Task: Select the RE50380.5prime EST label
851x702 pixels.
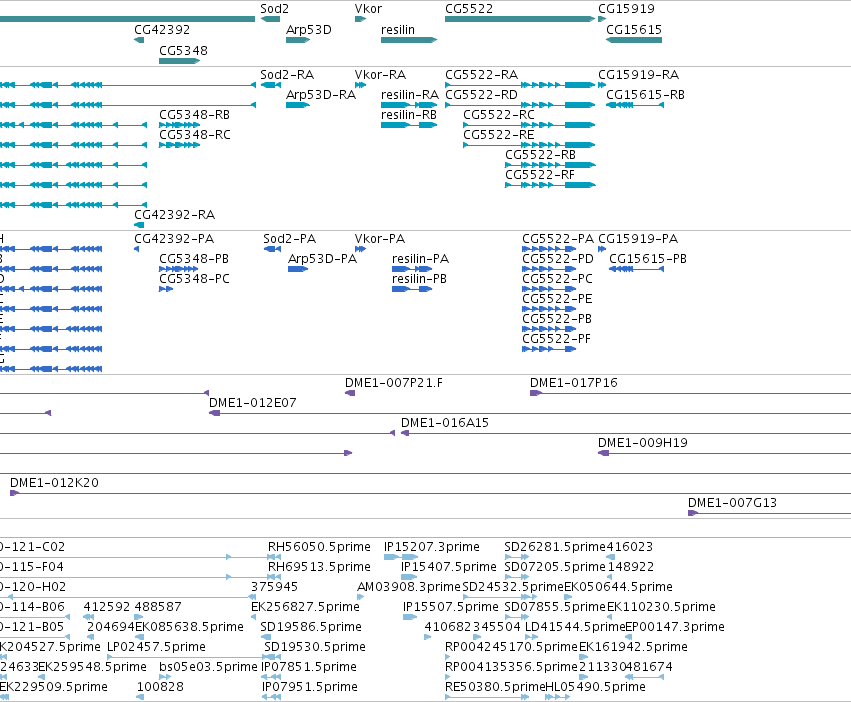Action: pos(494,687)
